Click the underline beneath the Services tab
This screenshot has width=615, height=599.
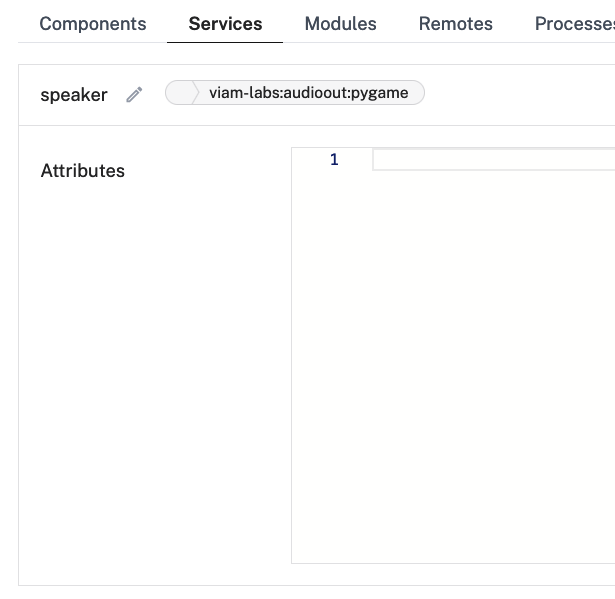tap(225, 42)
